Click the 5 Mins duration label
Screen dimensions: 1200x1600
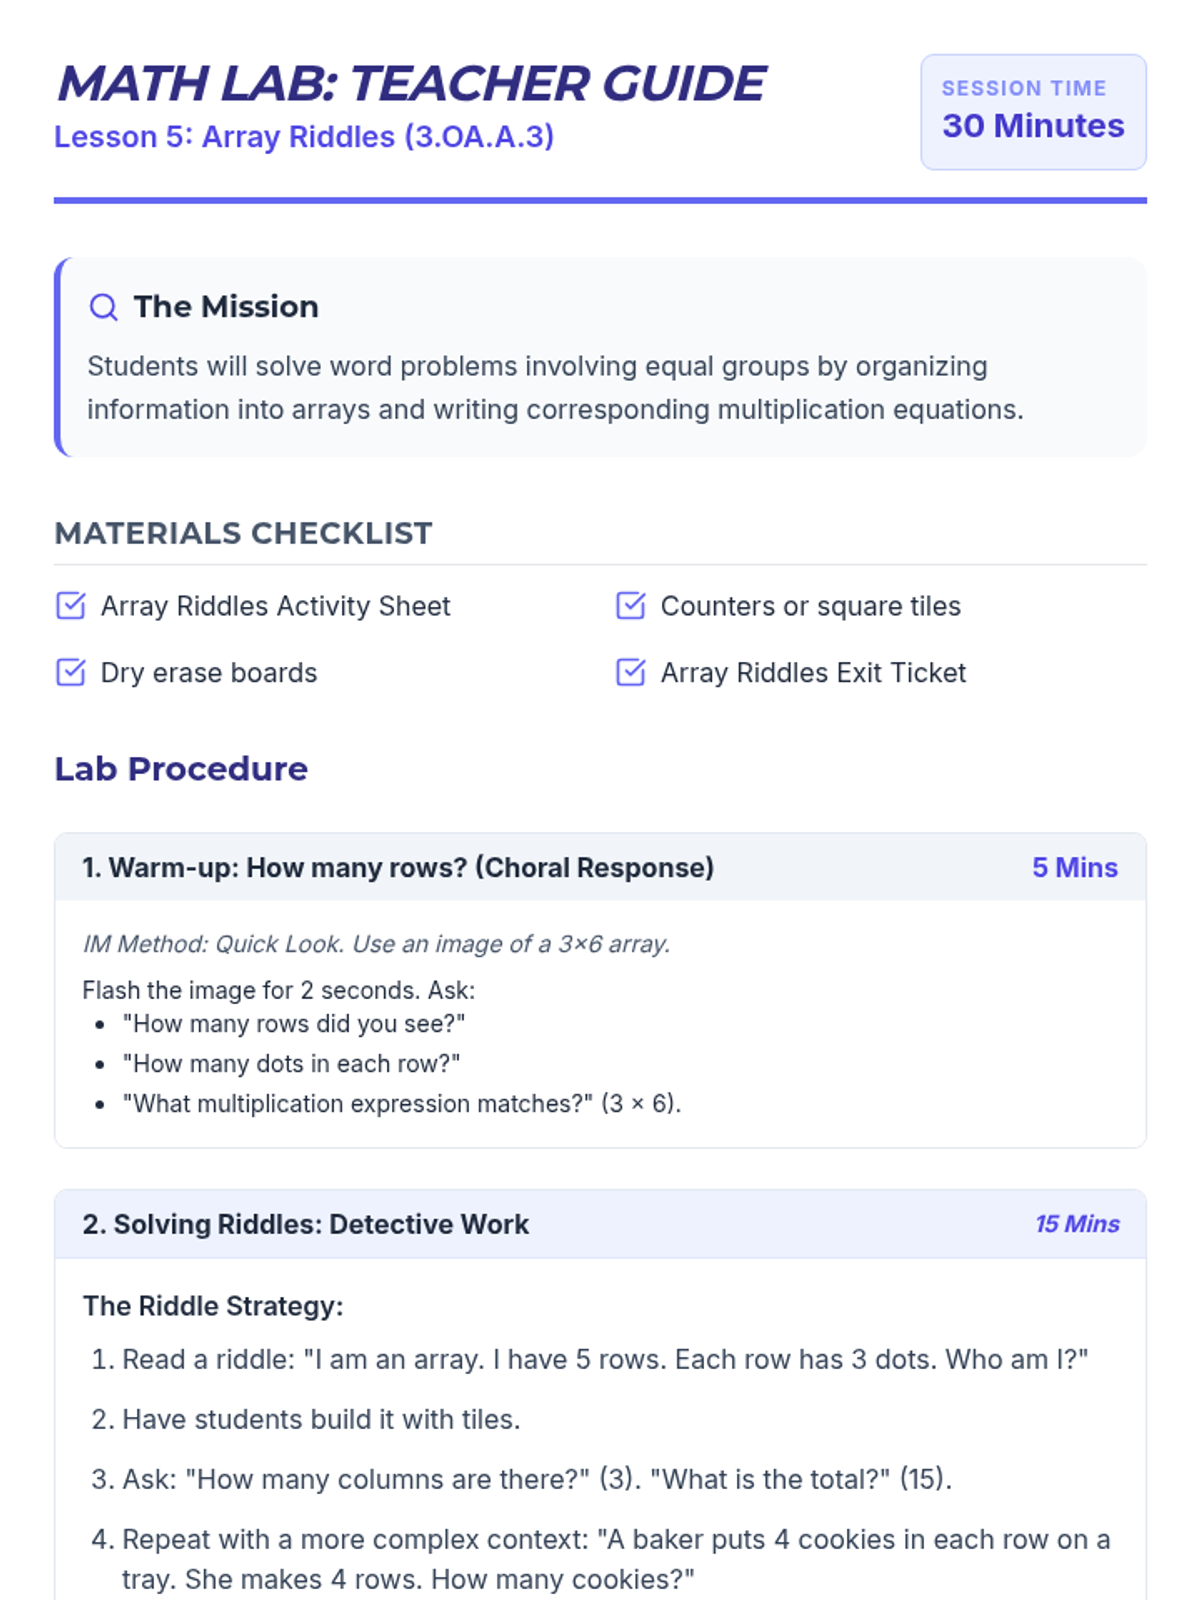(x=1075, y=867)
